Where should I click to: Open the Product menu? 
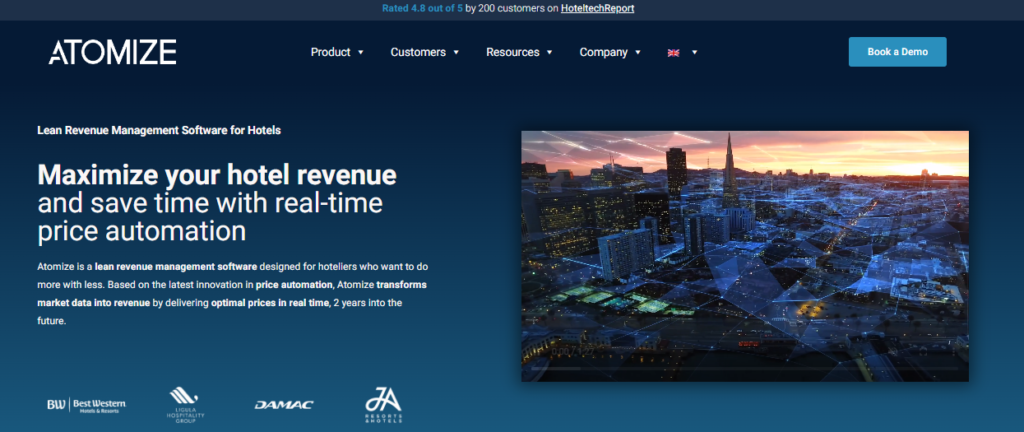[x=330, y=52]
